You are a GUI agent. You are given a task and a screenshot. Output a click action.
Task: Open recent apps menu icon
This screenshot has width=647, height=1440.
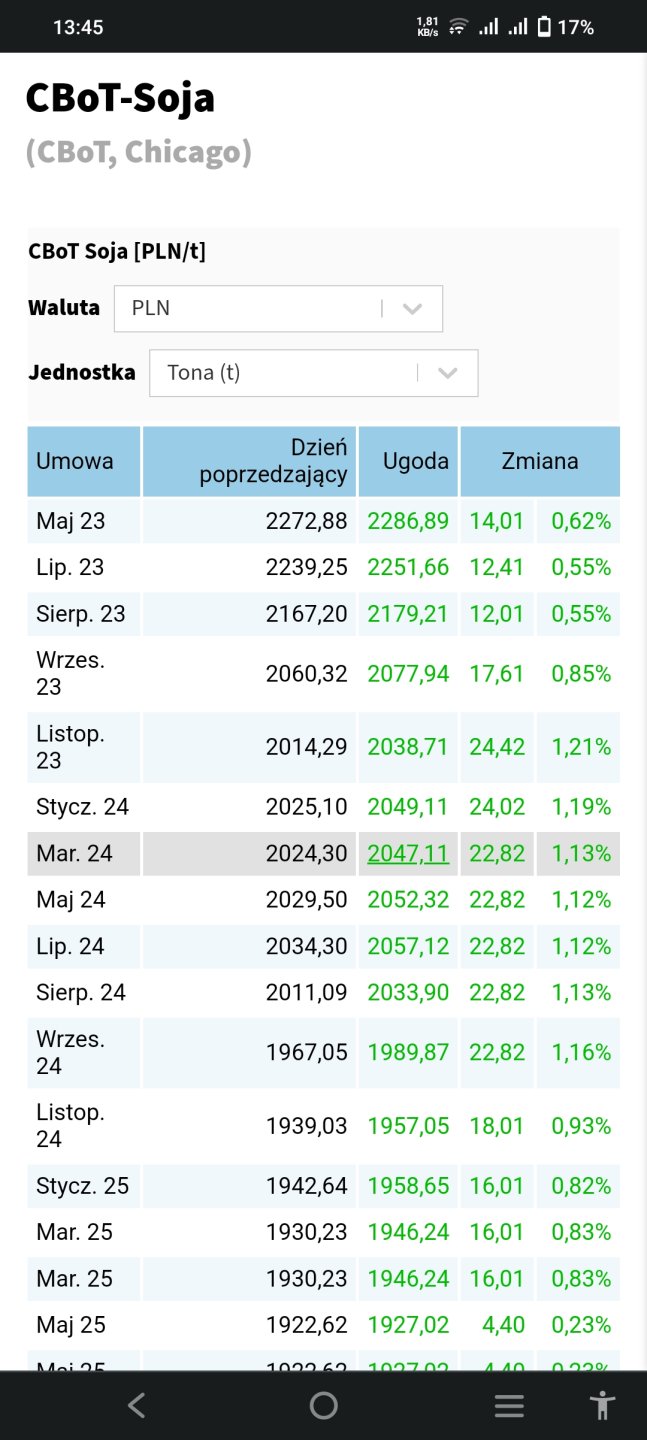click(509, 1406)
